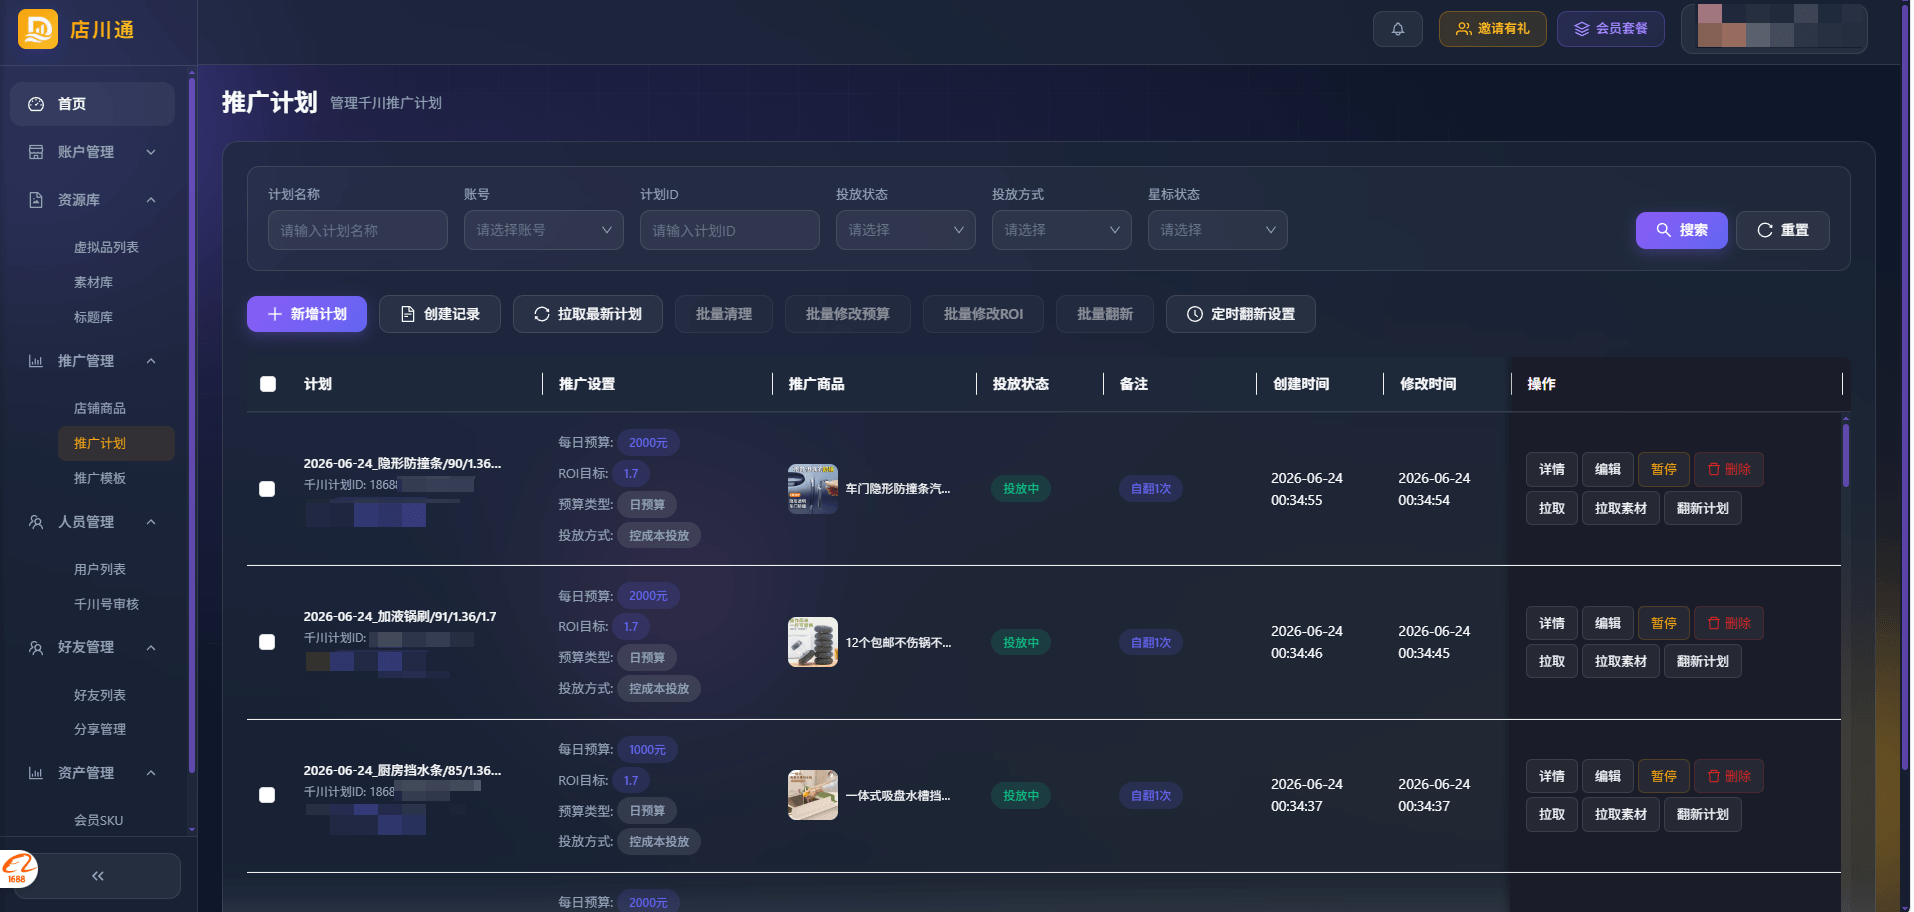Check the 加液锅刷 plan row checkbox

pyautogui.click(x=267, y=642)
